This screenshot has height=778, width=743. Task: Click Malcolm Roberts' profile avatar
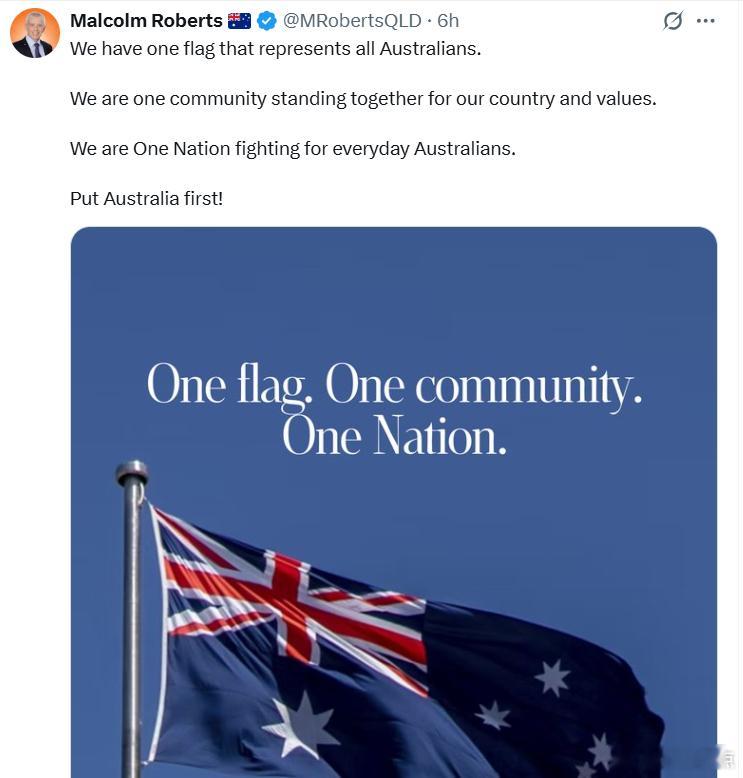35,33
